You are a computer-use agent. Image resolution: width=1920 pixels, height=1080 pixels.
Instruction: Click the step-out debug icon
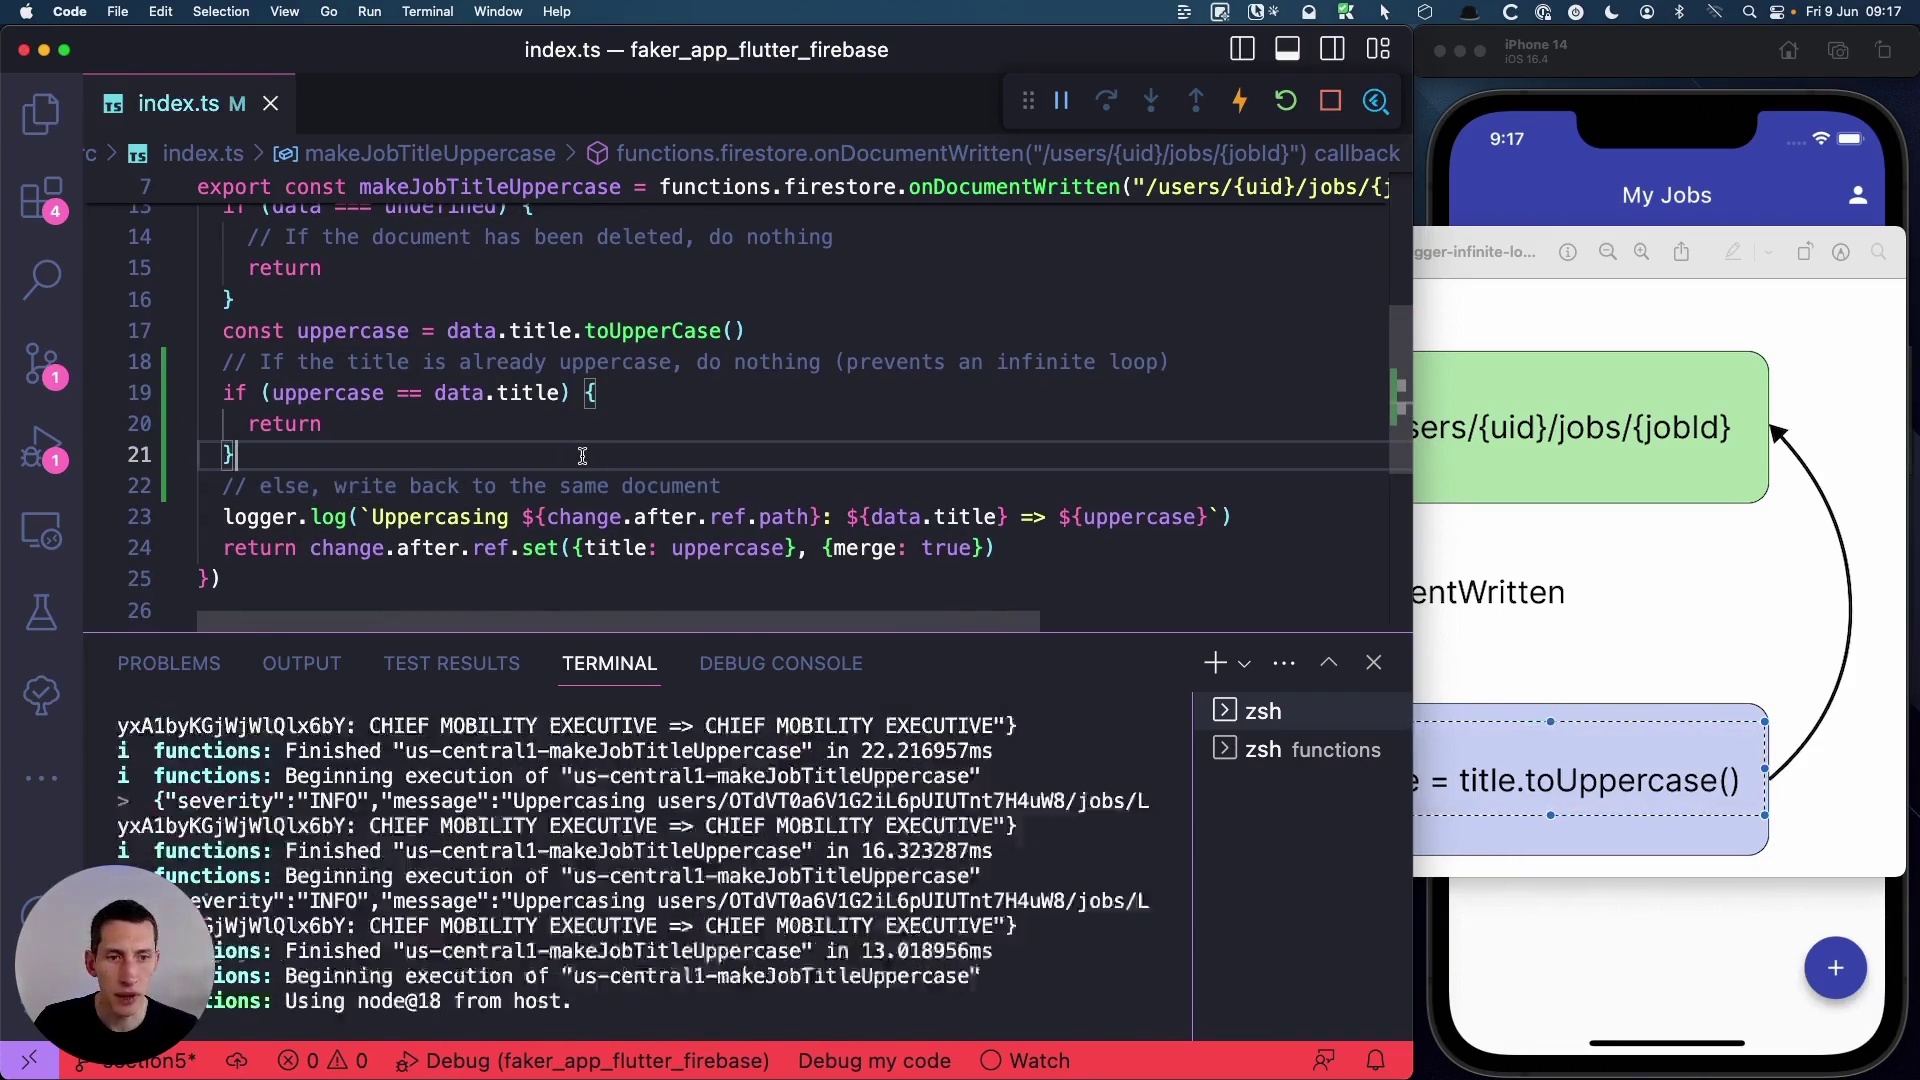pos(1195,100)
